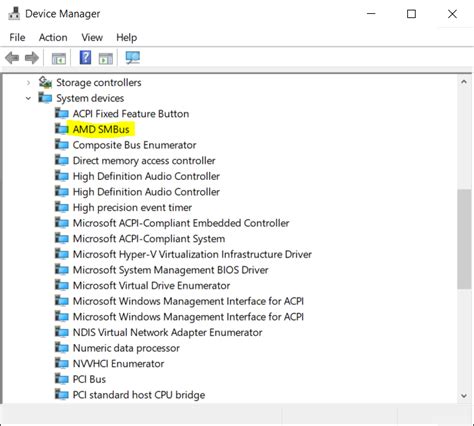
Task: Collapse the System devices category
Action: click(x=29, y=98)
